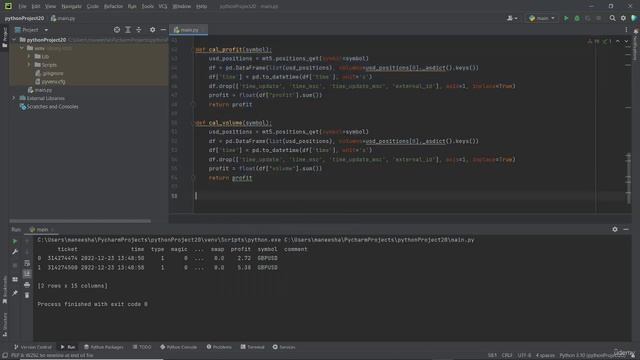
Task: Open Python Console tool window
Action: click(178, 347)
